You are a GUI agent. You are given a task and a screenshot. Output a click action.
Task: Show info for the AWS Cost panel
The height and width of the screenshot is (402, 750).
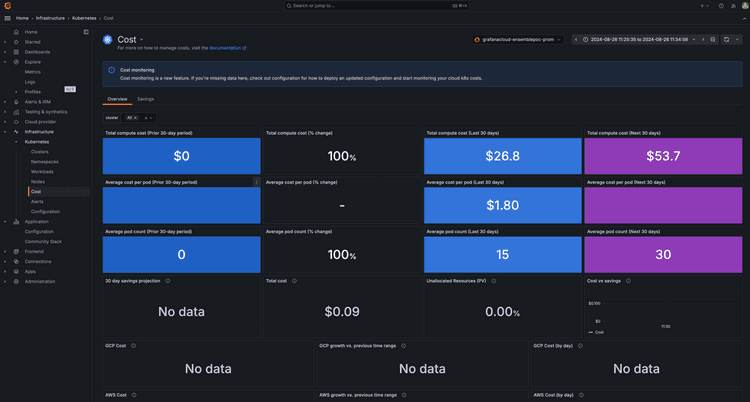tap(134, 395)
